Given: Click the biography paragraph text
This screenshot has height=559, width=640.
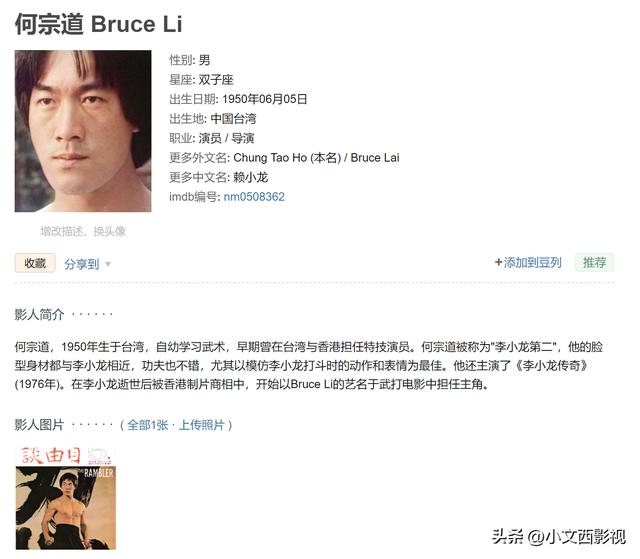Looking at the screenshot, I should (x=309, y=365).
